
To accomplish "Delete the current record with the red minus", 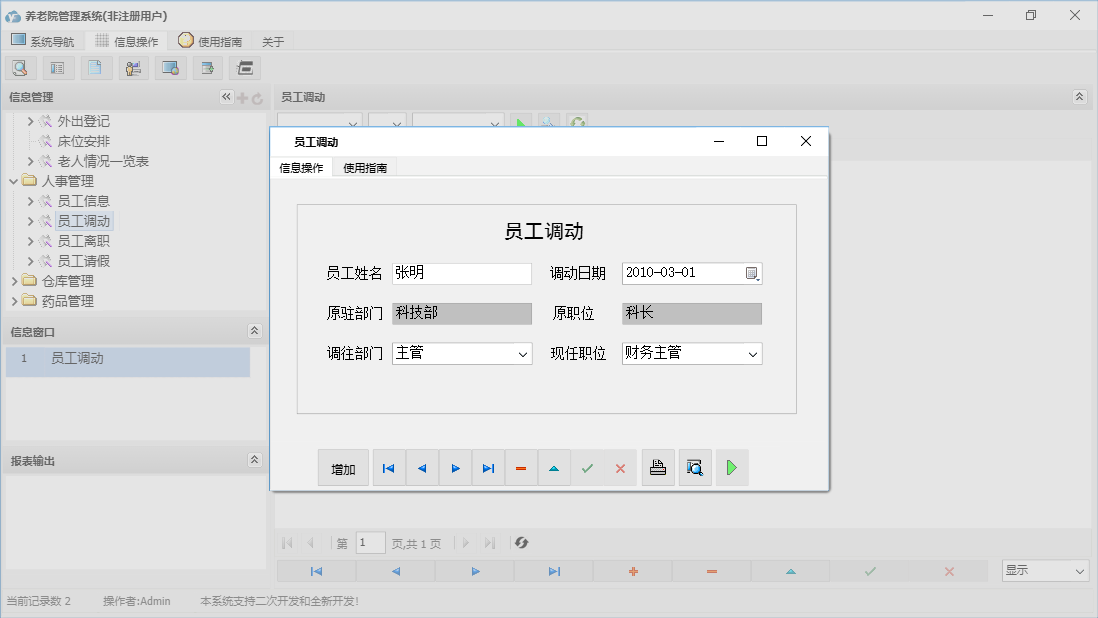I will pyautogui.click(x=521, y=467).
